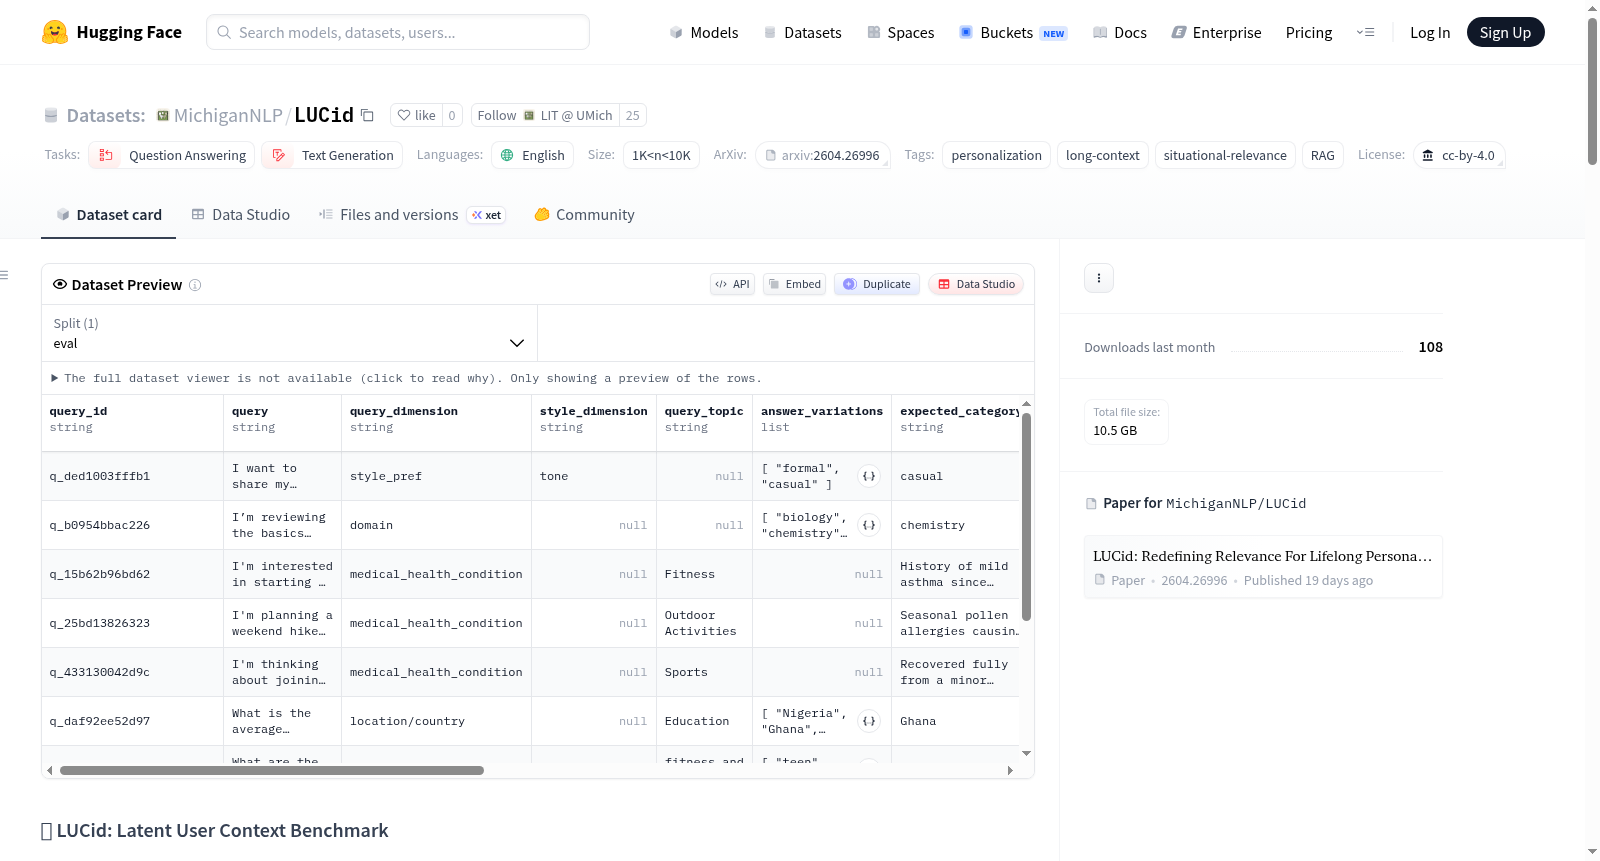Open the Docs navigation item
The width and height of the screenshot is (1600, 861).
(x=1120, y=32)
